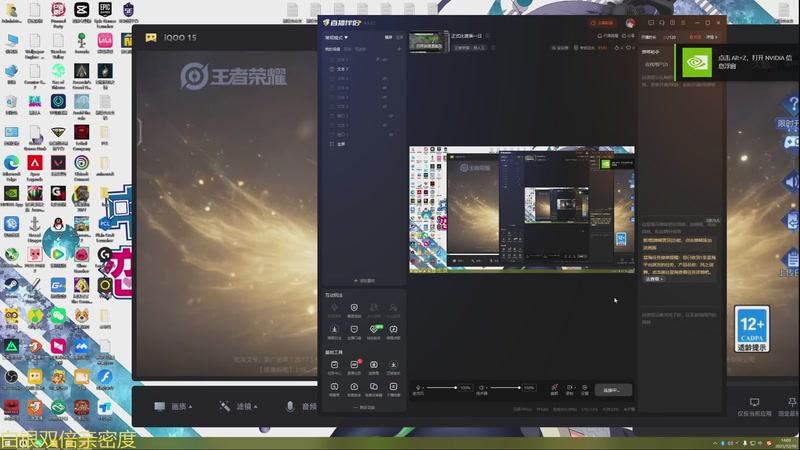Click the 12+ CADPA age rating badge
The height and width of the screenshot is (450, 800).
(752, 329)
